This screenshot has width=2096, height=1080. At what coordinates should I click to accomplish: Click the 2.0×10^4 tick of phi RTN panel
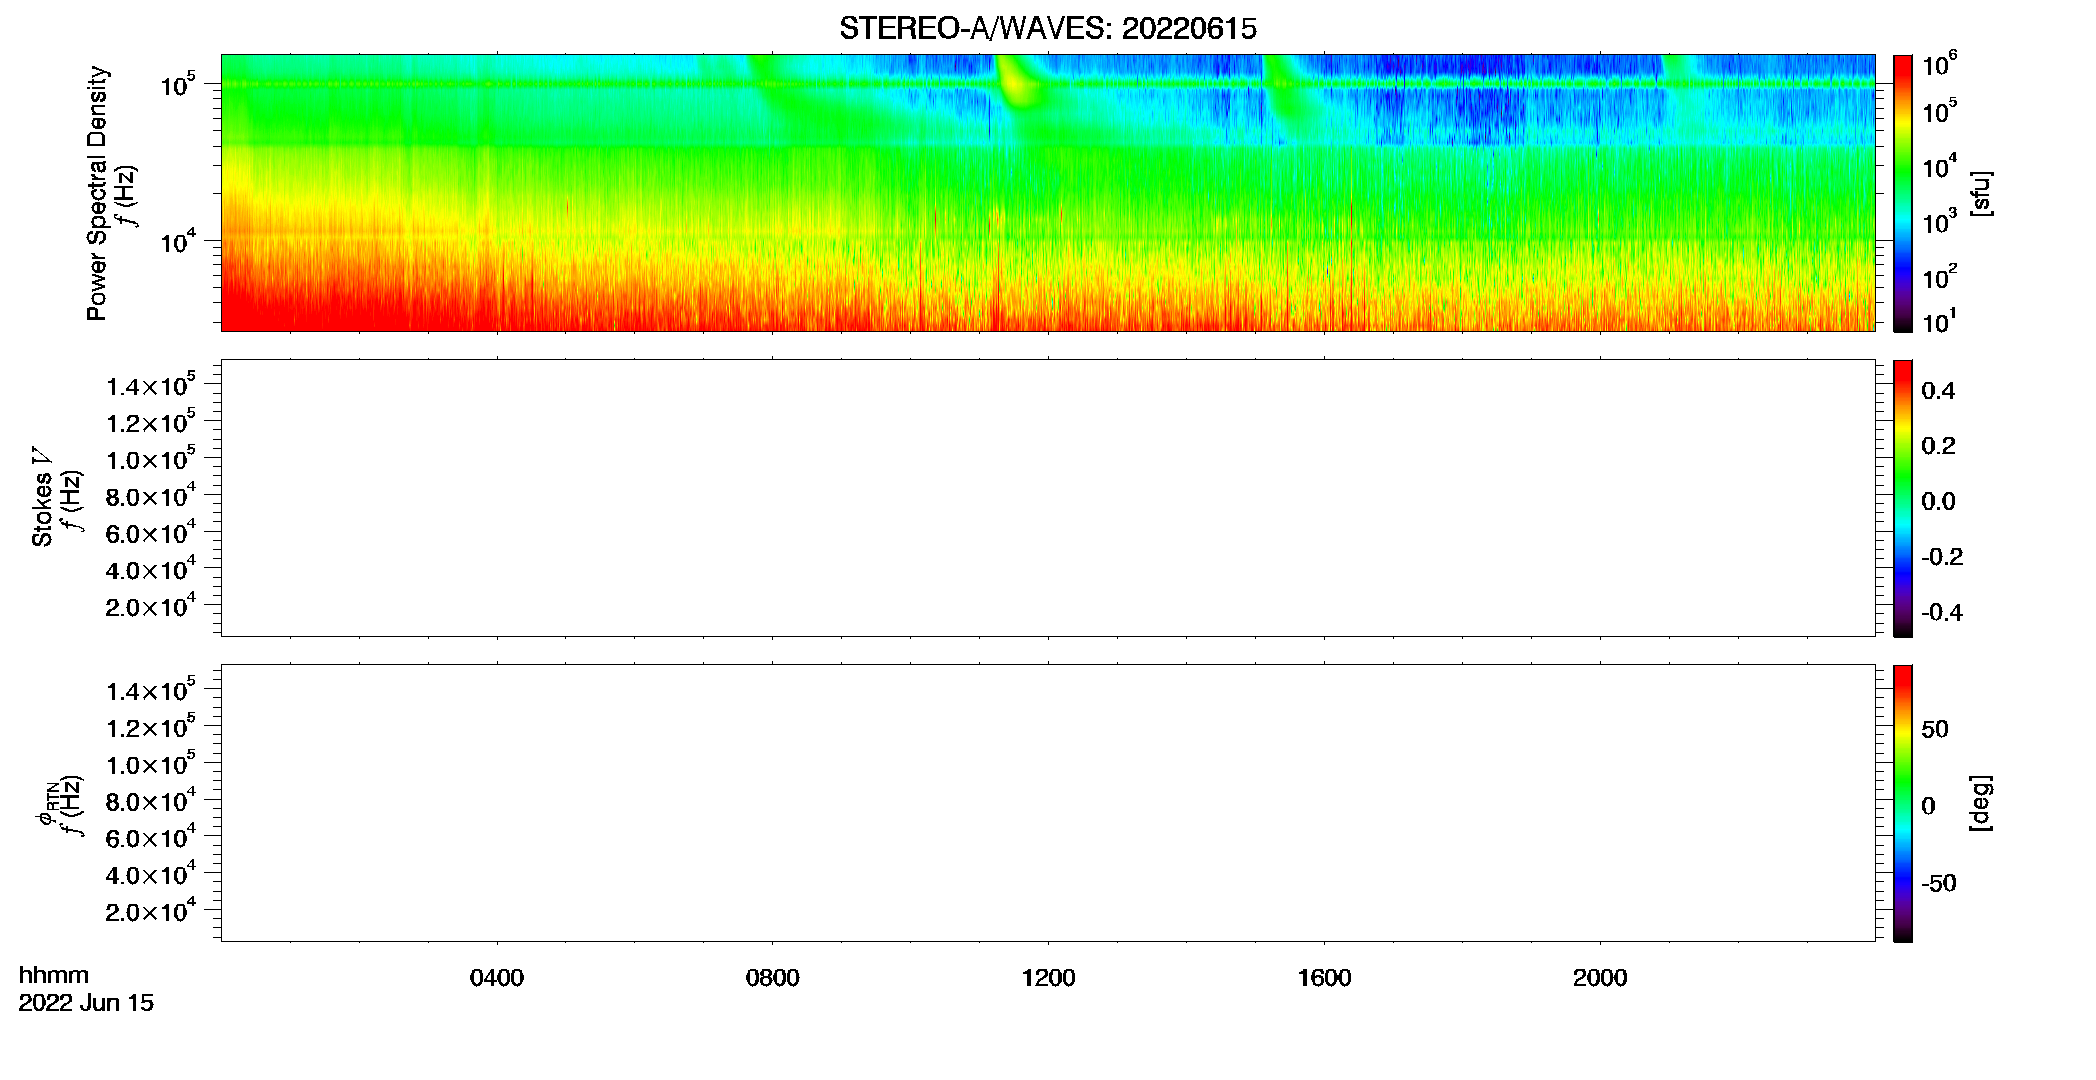pos(151,911)
